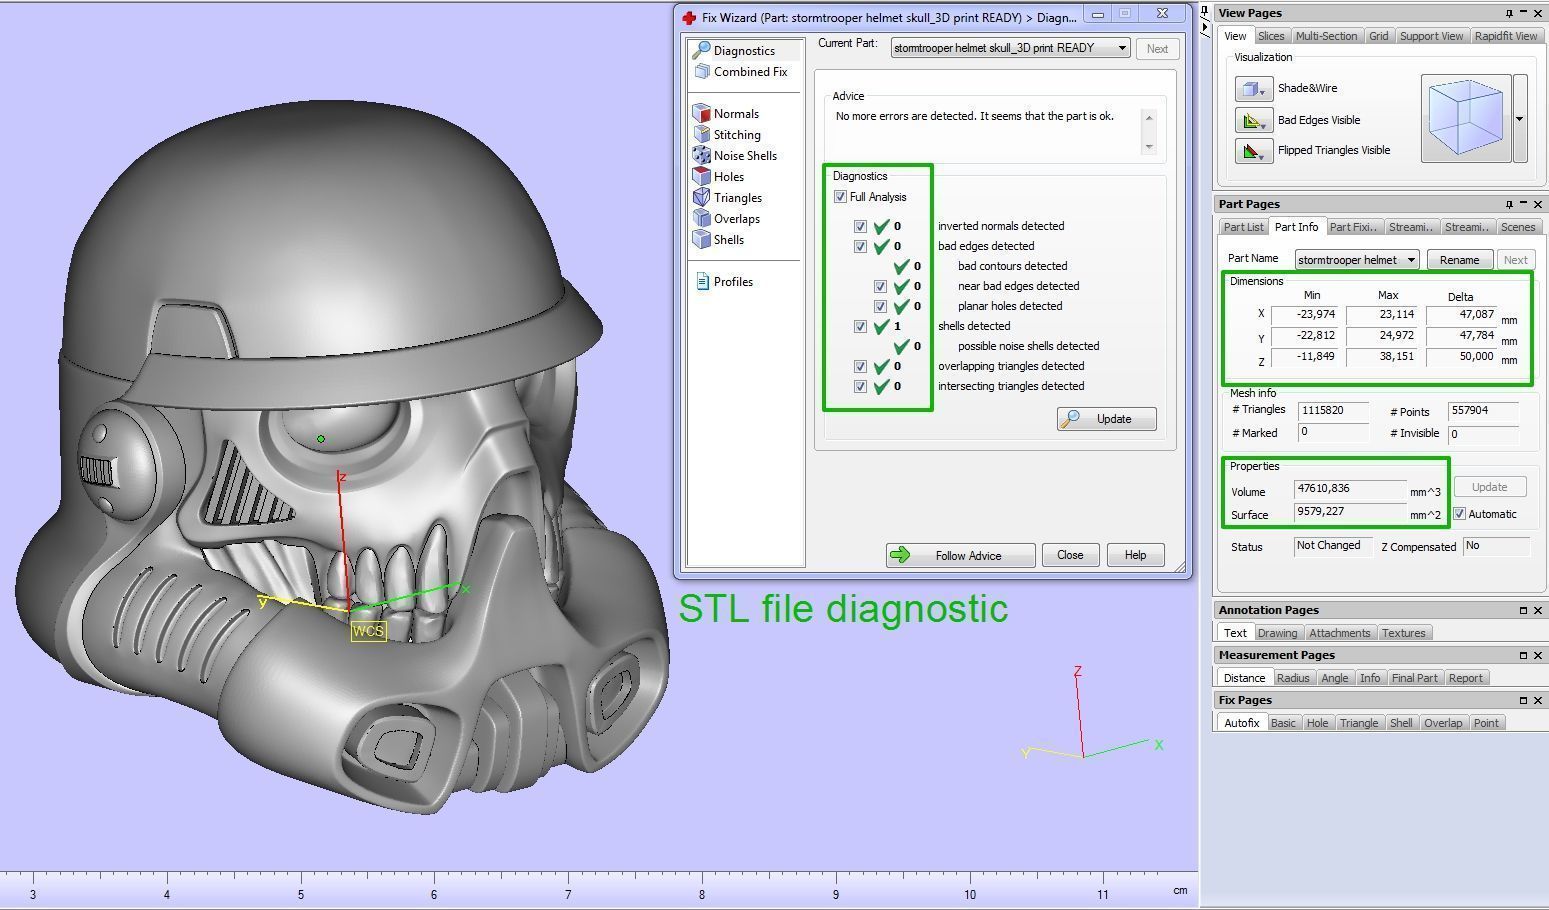Screen dimensions: 1549x910
Task: Switch to the Part List tab
Action: coord(1243,227)
